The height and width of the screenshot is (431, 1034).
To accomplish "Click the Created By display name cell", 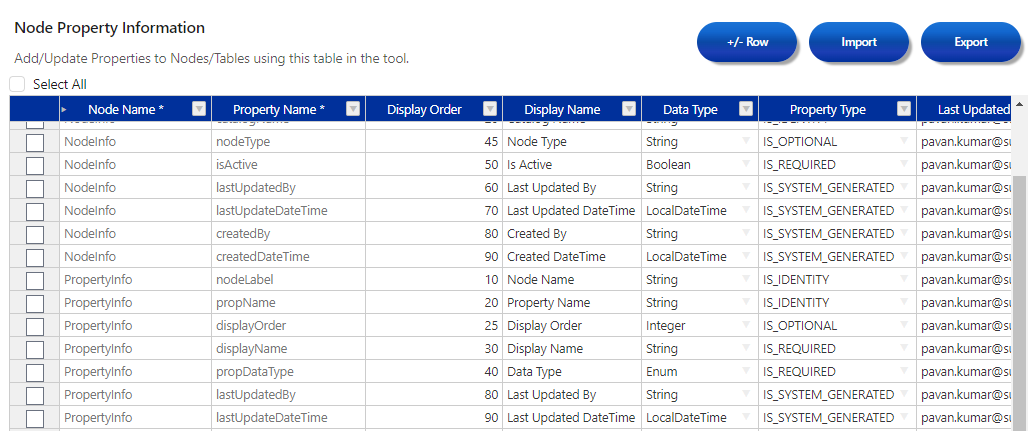I will (x=572, y=234).
